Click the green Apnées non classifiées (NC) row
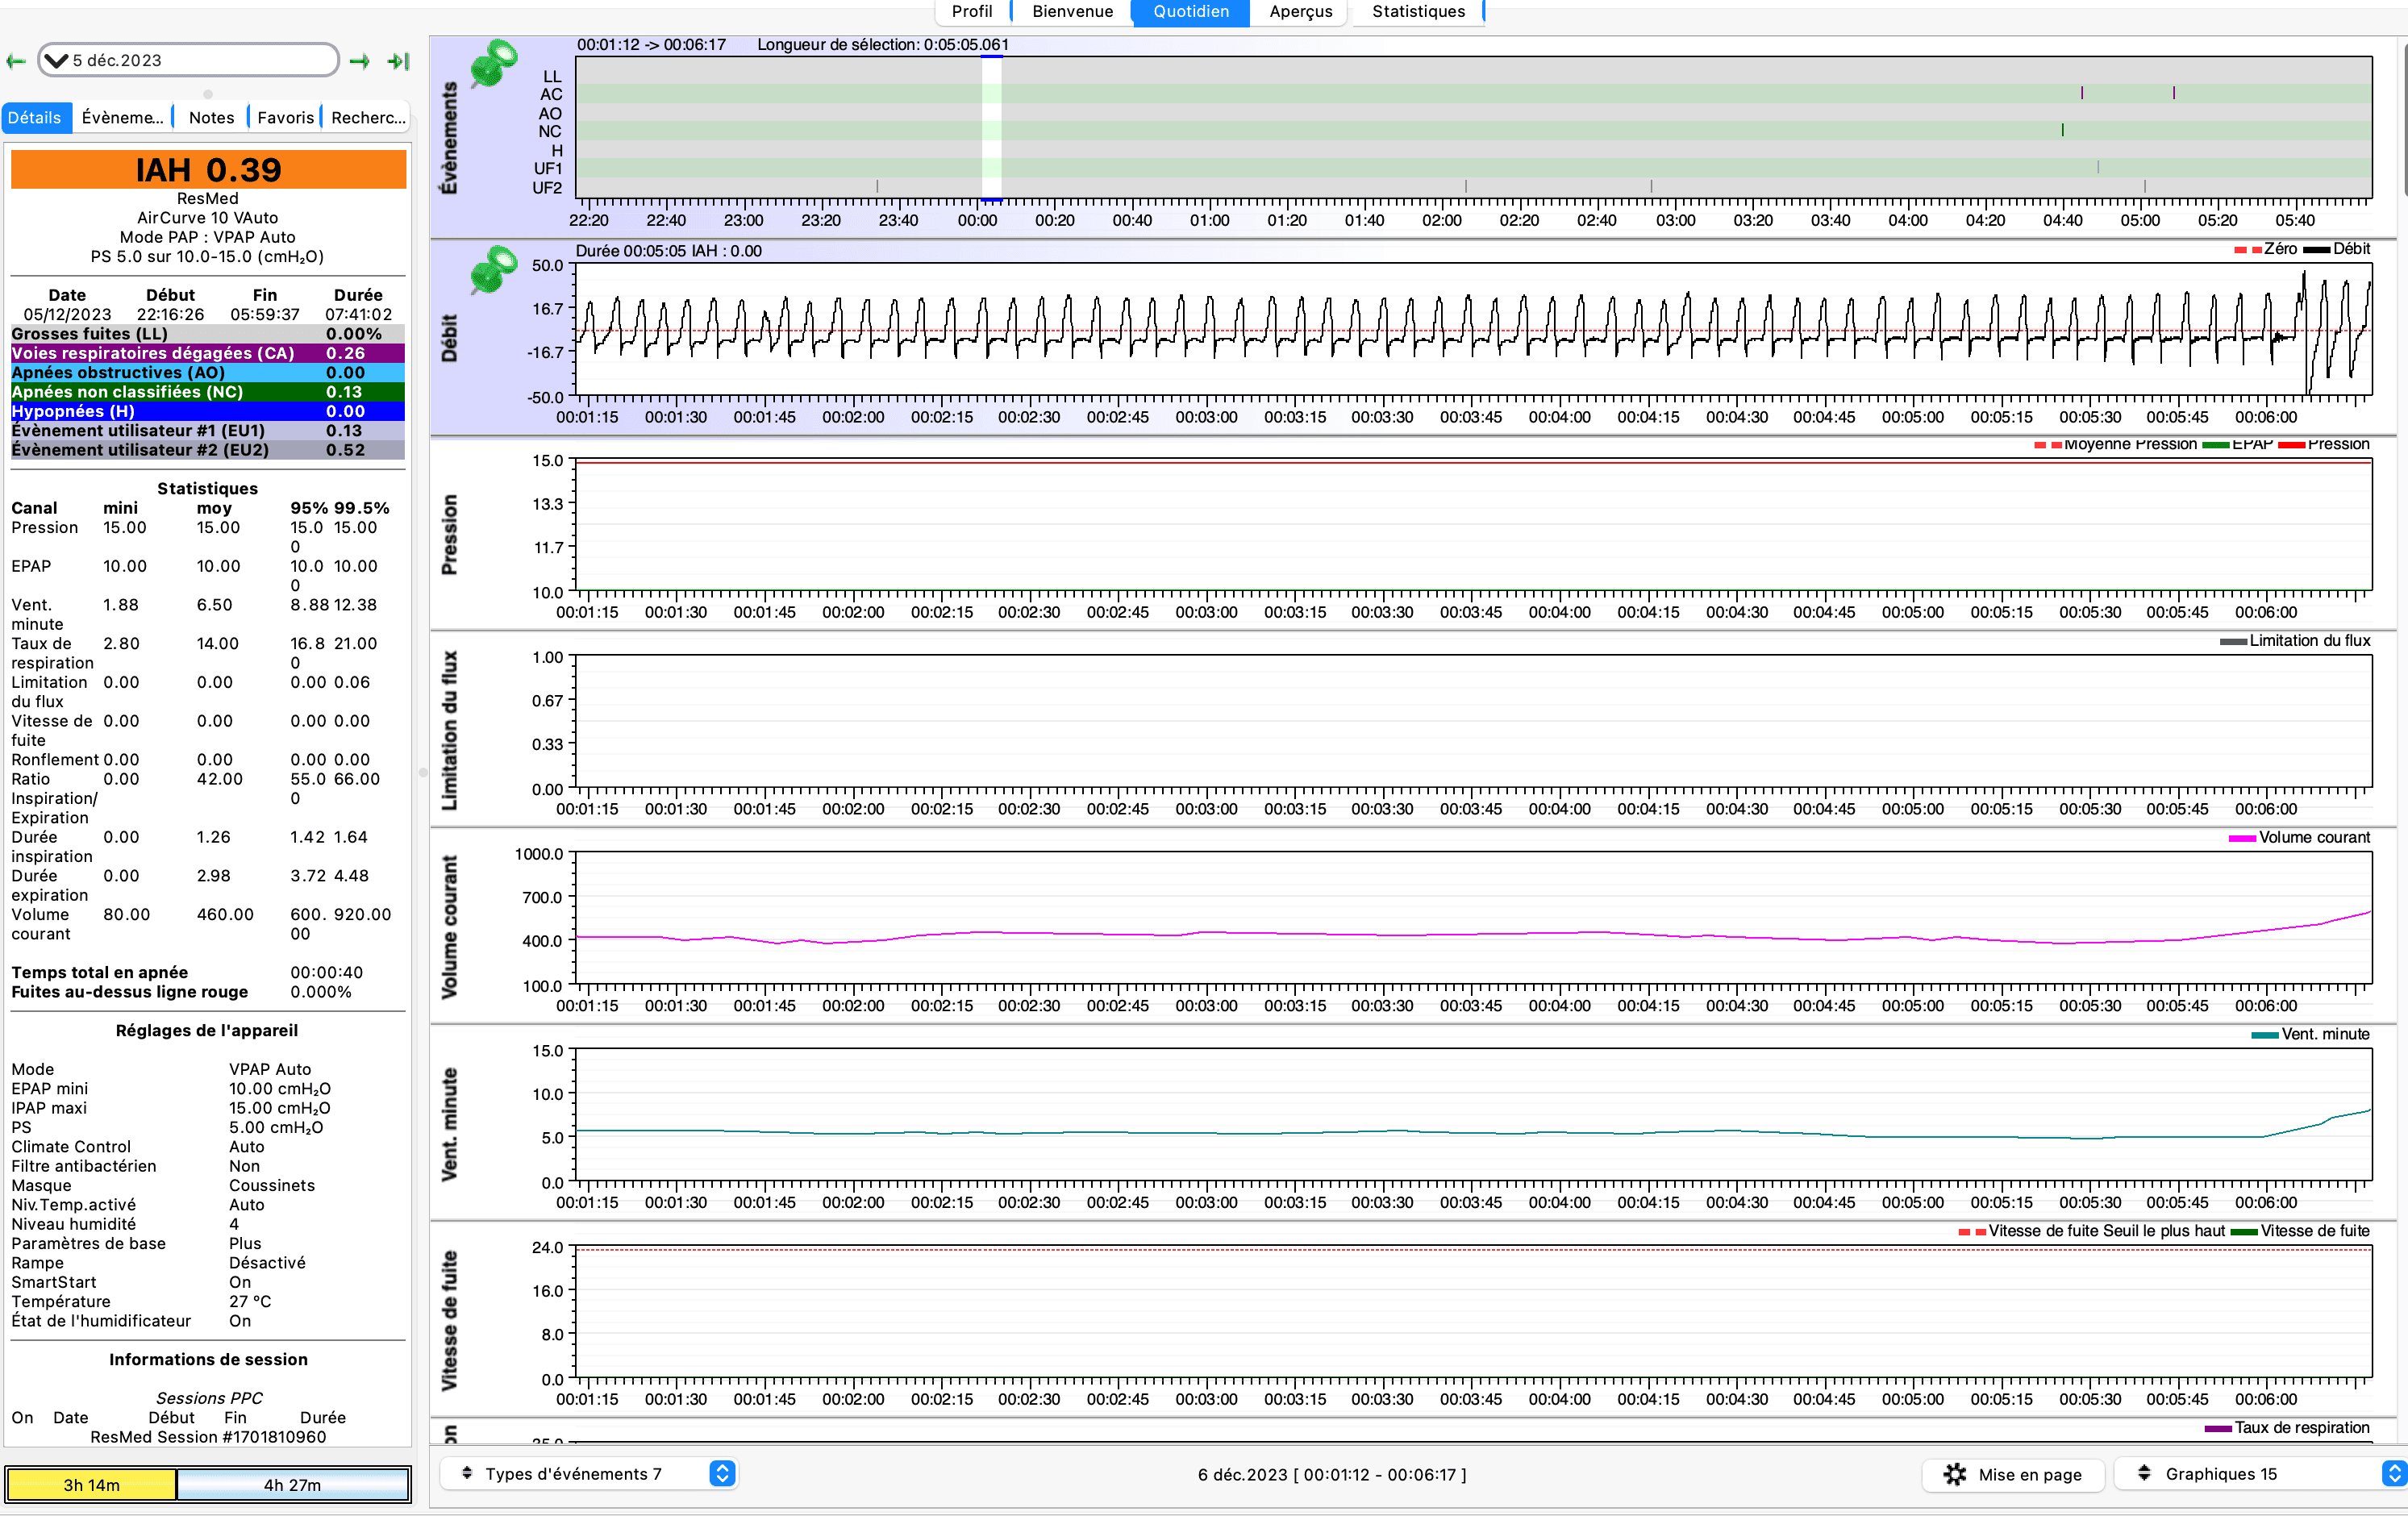 coord(208,392)
